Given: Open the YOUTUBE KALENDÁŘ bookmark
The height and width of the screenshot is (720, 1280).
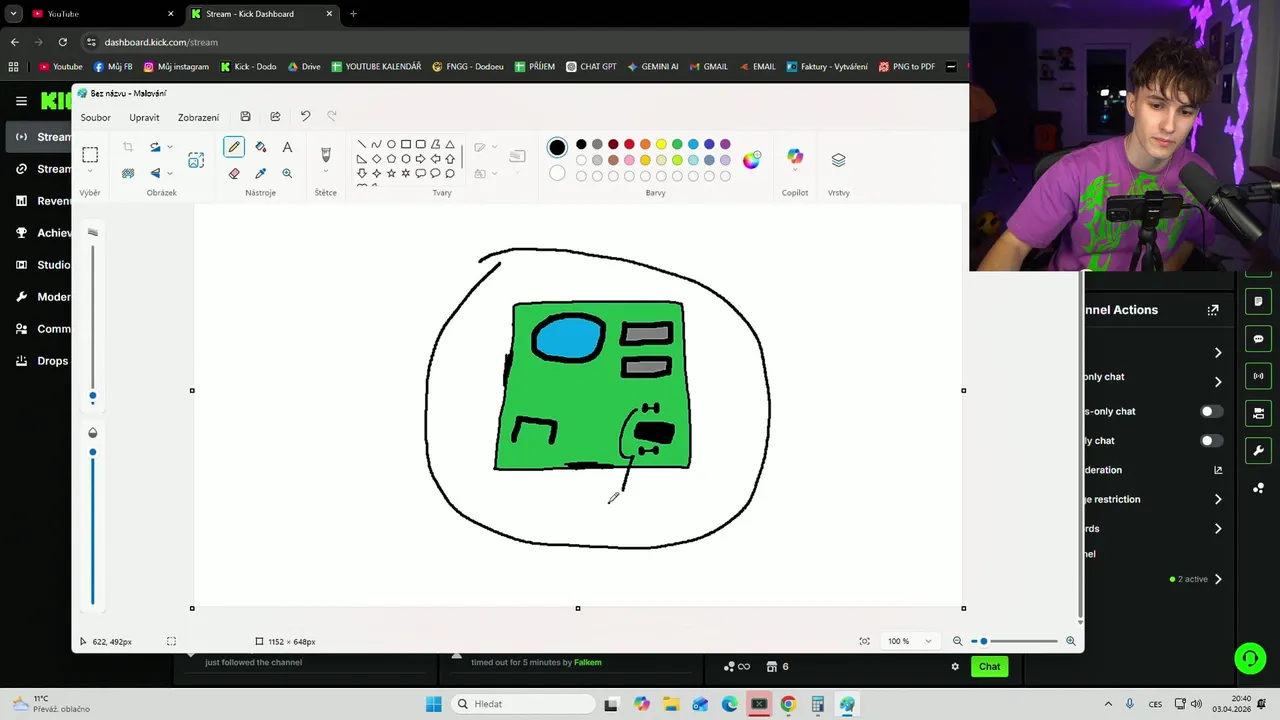Looking at the screenshot, I should pos(376,67).
